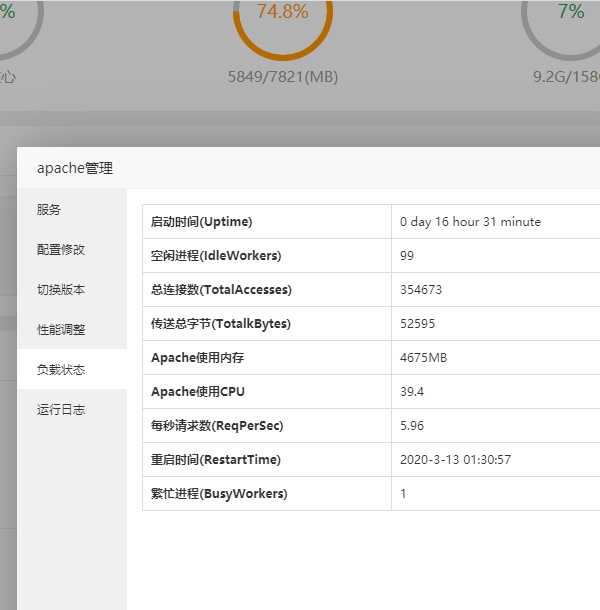The height and width of the screenshot is (610, 600).
Task: Select the restart time 2020-3-13 01:30:57
Action: [455, 459]
